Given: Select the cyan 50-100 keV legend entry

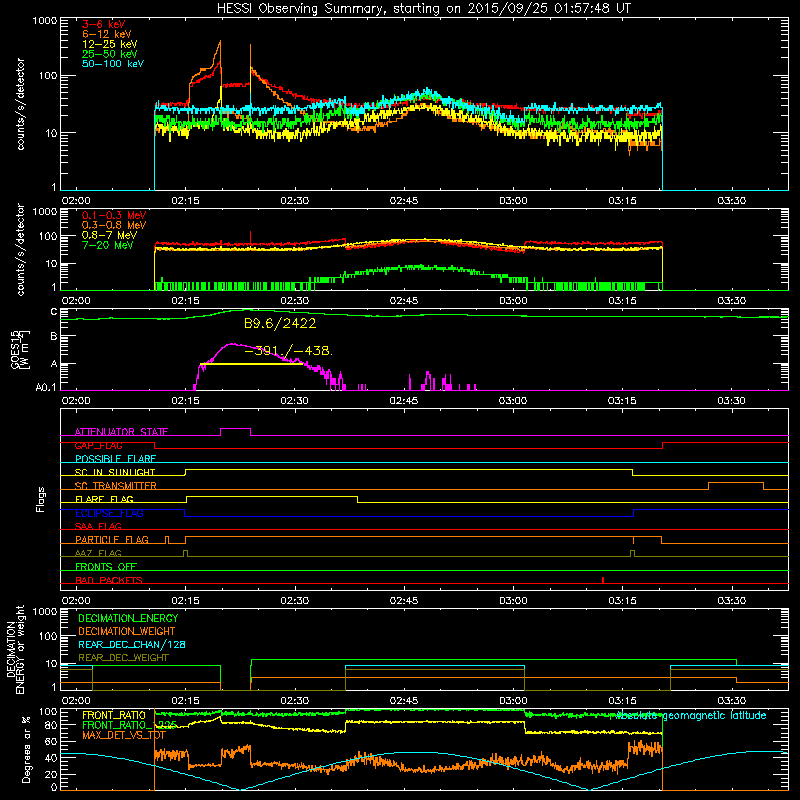Looking at the screenshot, I should coord(113,64).
